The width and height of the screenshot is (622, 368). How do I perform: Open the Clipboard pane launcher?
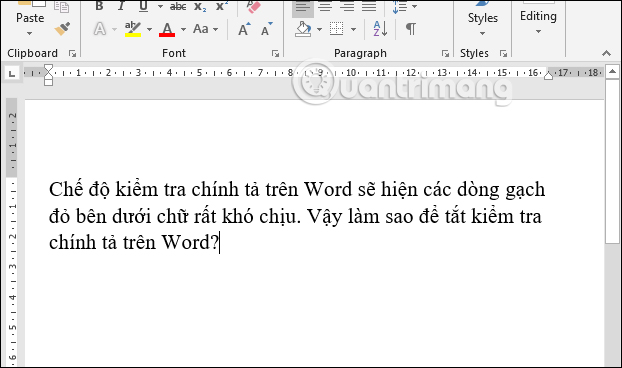pyautogui.click(x=72, y=54)
